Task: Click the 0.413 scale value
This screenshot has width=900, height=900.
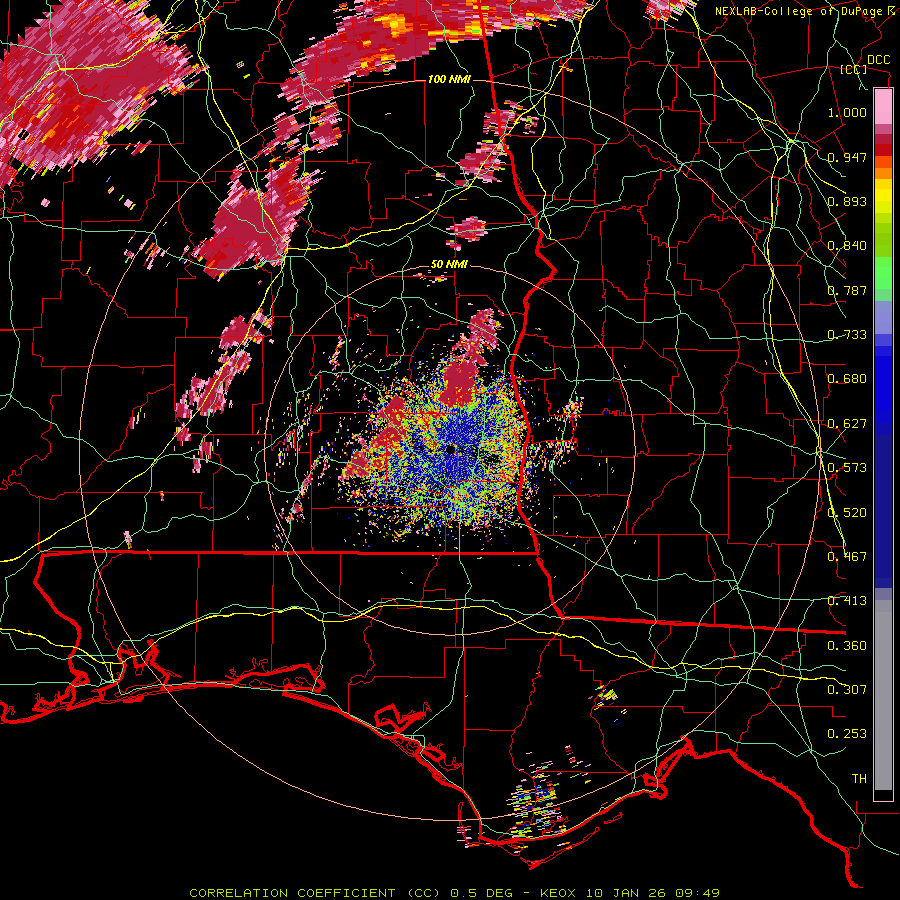Action: click(847, 601)
